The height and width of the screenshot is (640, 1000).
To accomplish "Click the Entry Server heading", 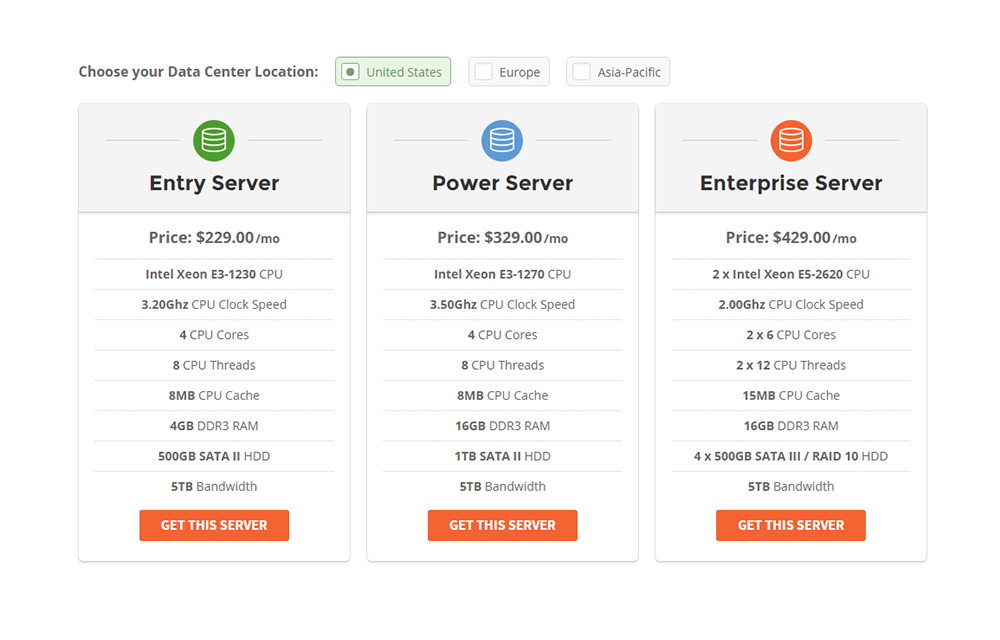I will point(214,184).
